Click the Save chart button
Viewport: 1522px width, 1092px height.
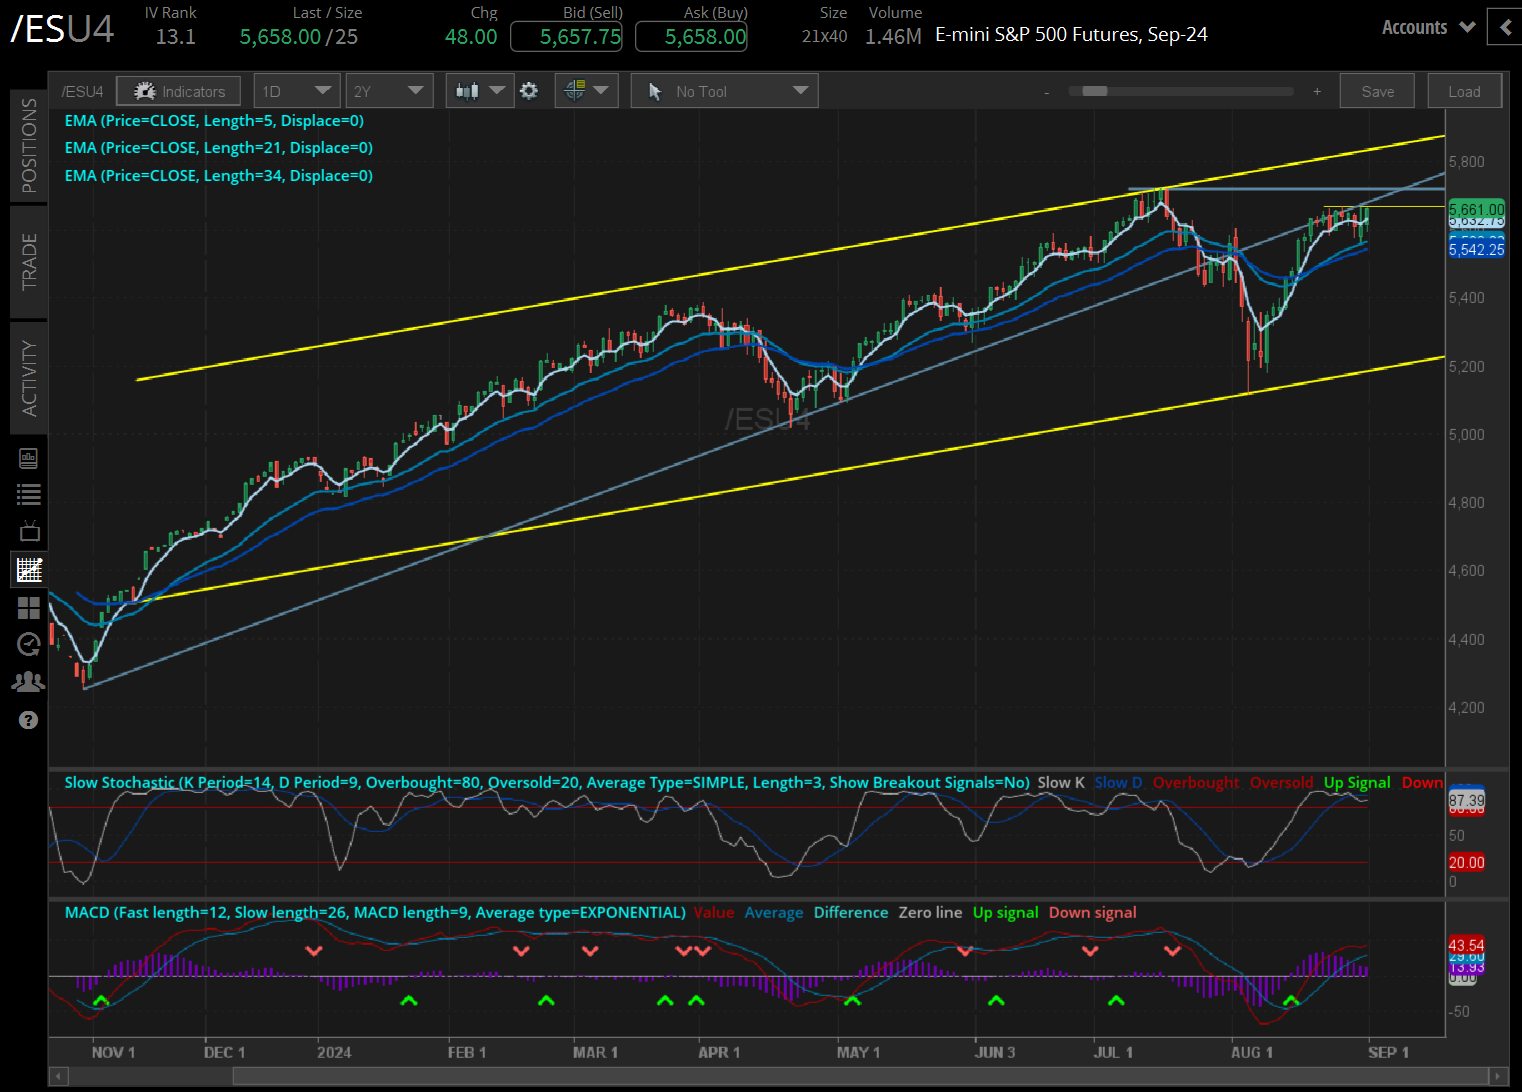[1376, 90]
